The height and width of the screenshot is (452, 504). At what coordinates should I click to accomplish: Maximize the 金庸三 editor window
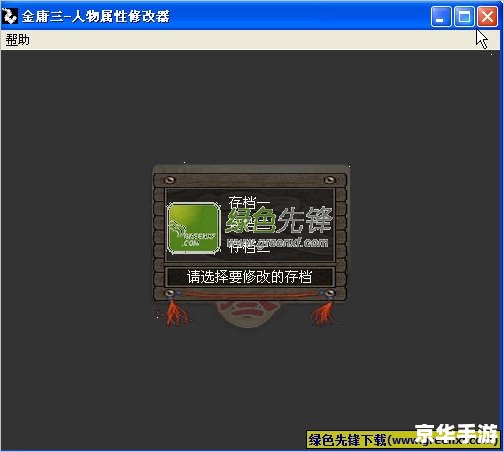click(464, 16)
